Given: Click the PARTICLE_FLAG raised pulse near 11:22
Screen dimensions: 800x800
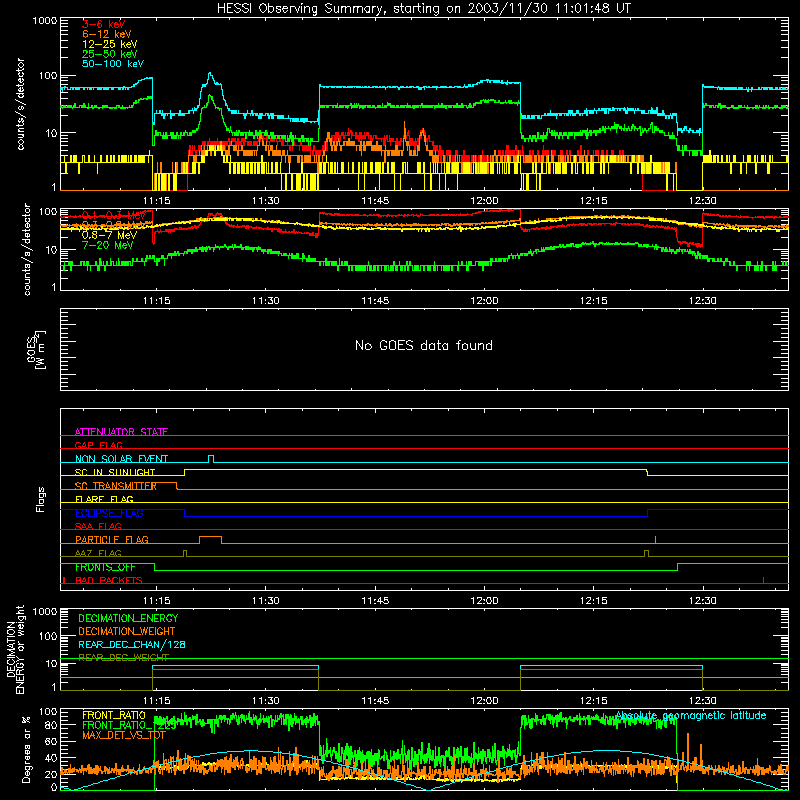Looking at the screenshot, I should 210,539.
